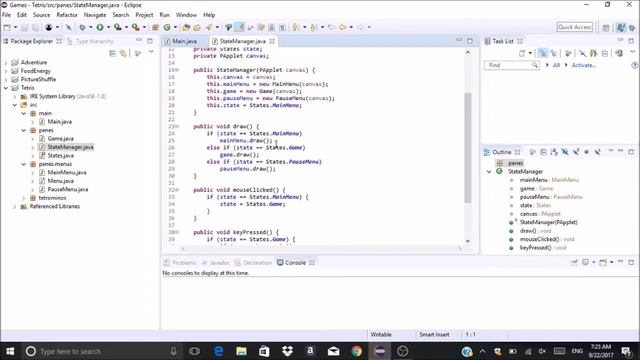Screen dimensions: 640x360
Task: Open the Java perspective icon
Action: click(621, 27)
